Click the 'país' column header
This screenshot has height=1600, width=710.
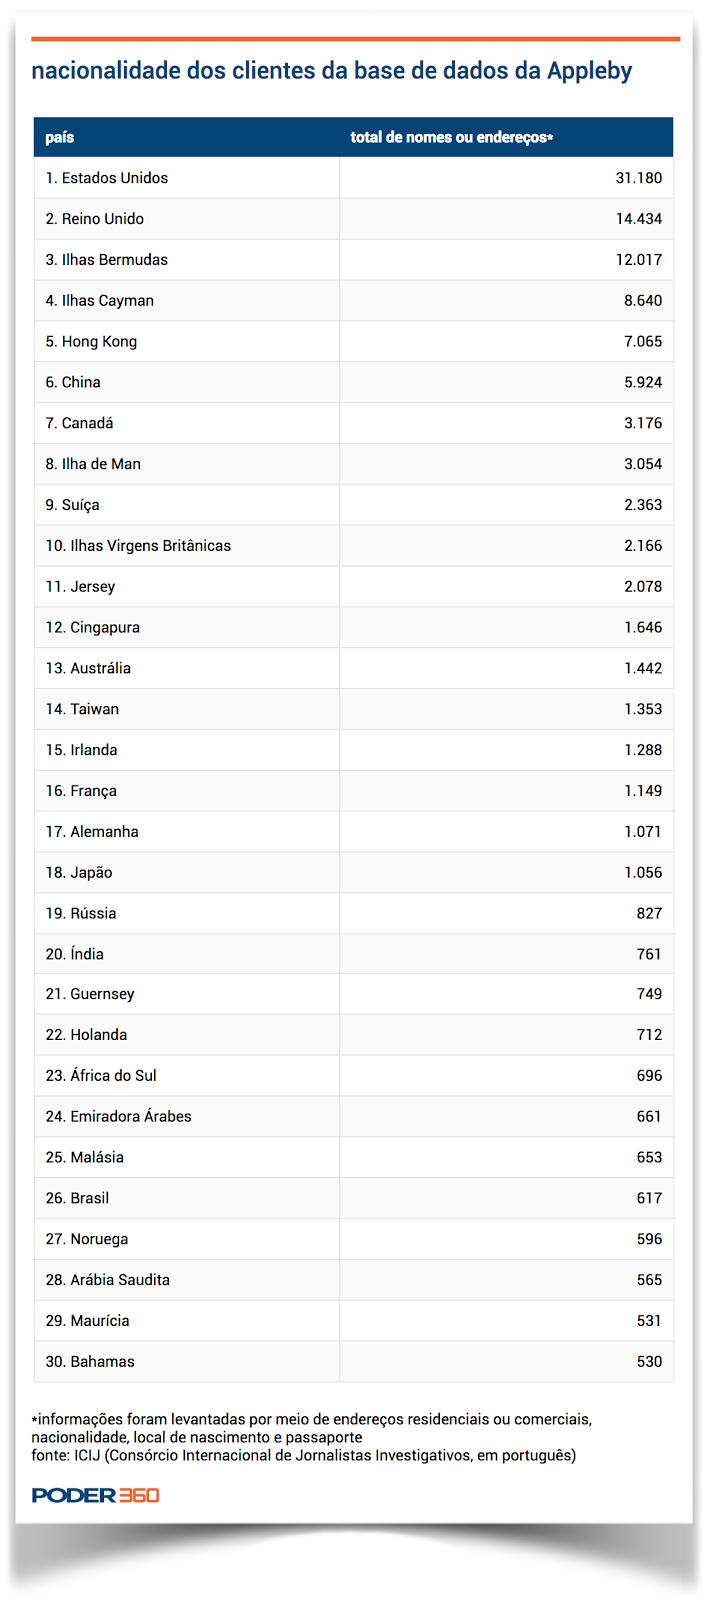point(60,137)
